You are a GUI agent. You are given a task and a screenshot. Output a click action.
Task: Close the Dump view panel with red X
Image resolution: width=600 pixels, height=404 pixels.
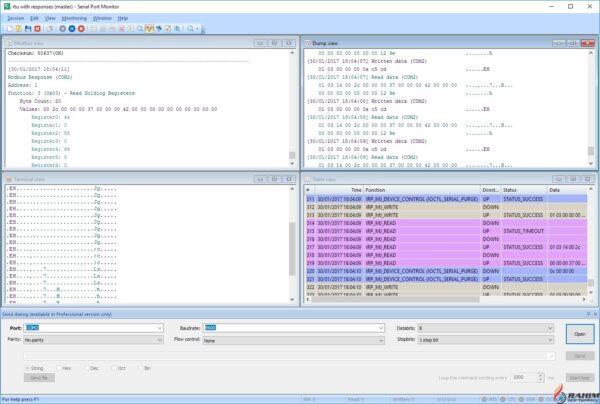click(x=587, y=43)
